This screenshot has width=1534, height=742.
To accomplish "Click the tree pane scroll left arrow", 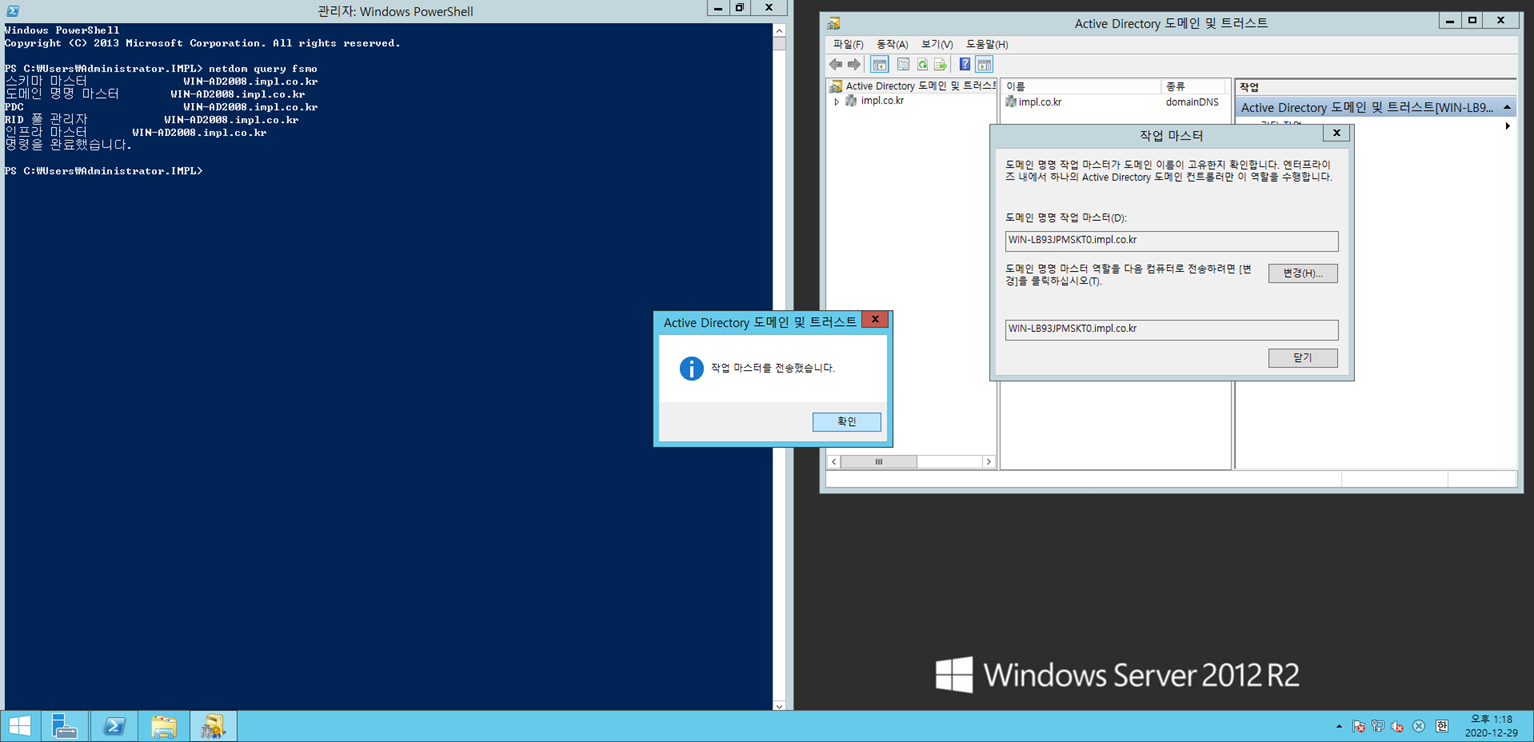I will (833, 462).
